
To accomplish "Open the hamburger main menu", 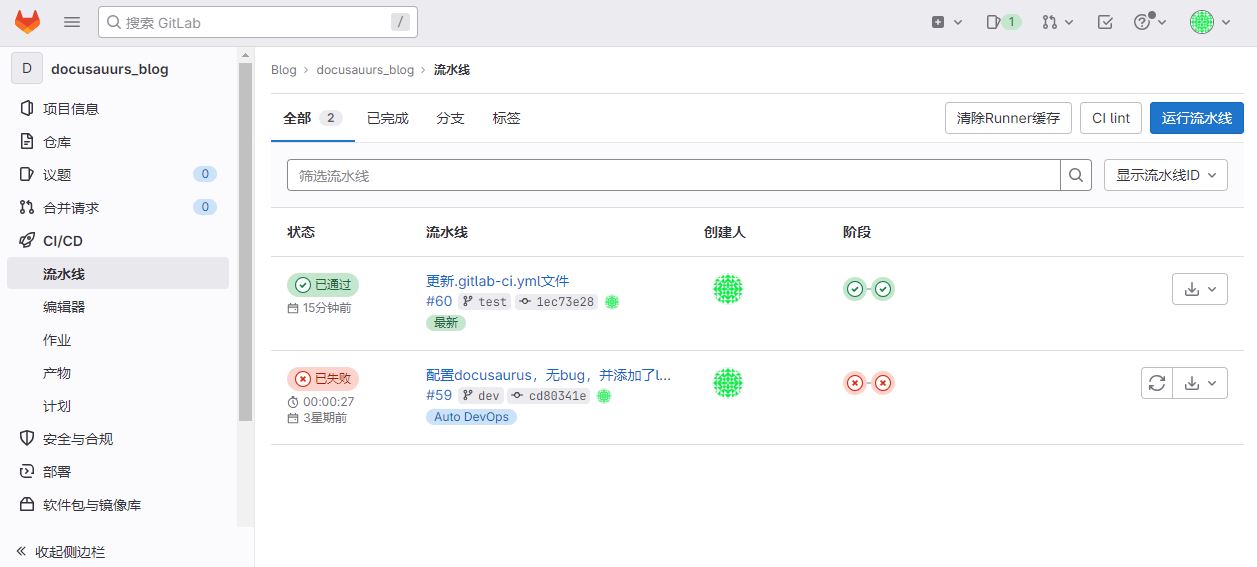I will coord(72,22).
